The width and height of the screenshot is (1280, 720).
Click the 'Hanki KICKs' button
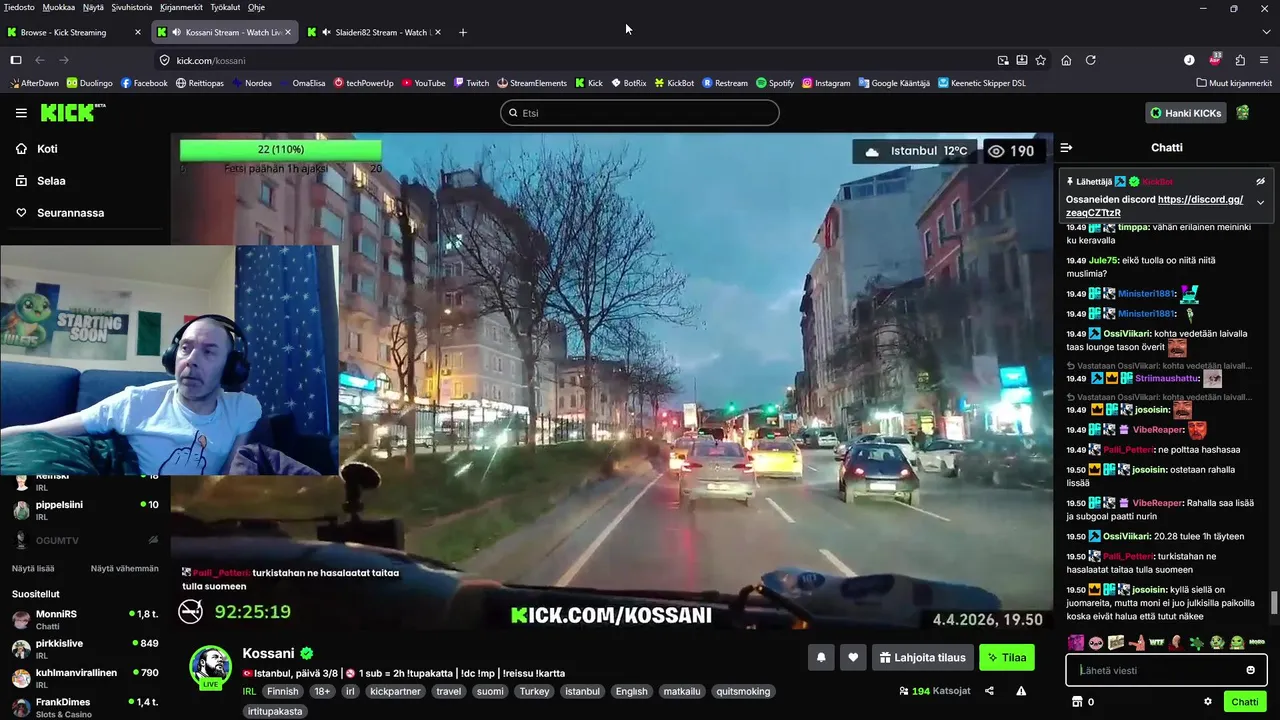[1186, 113]
